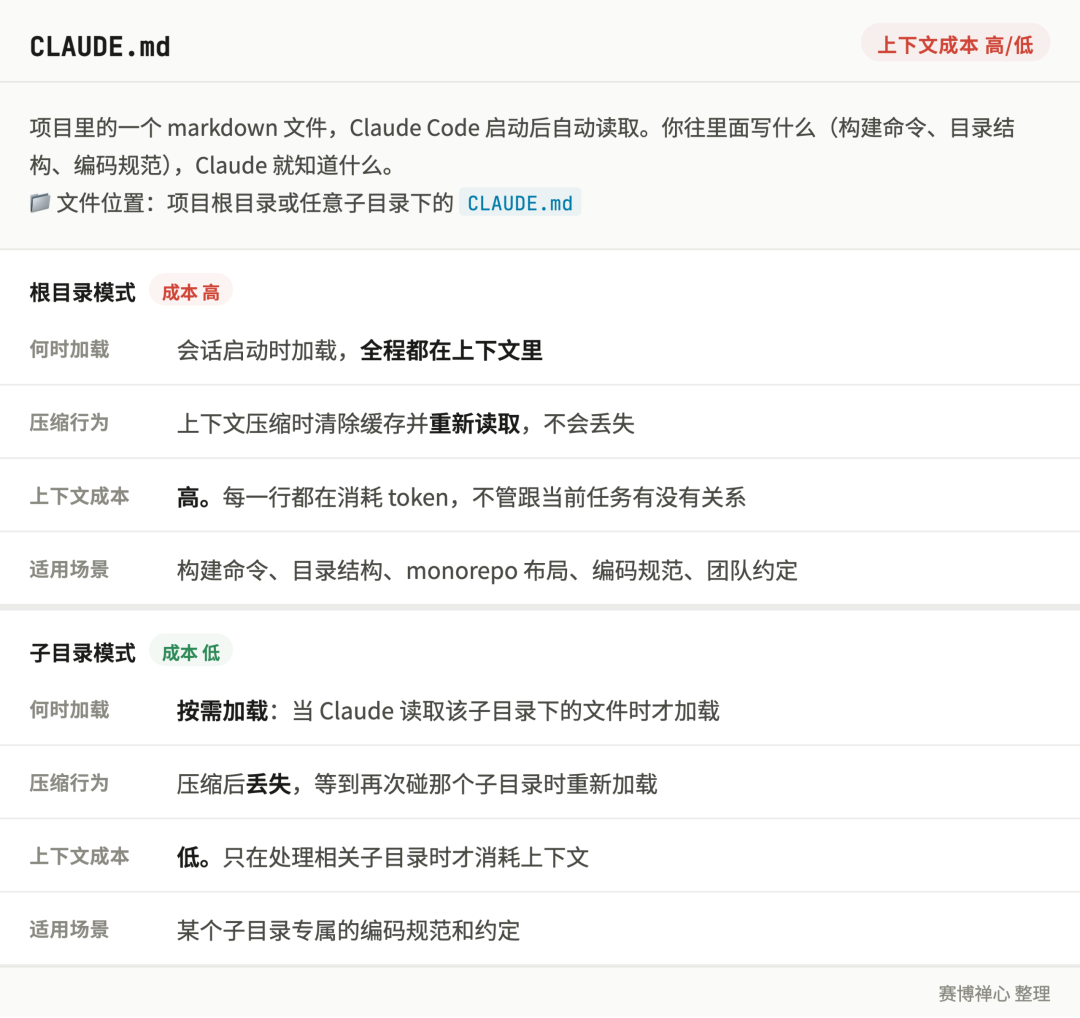This screenshot has height=1018, width=1080.
Task: Select the text starting "构建命令、目录结构、monorepo 布局"
Action: click(x=488, y=571)
